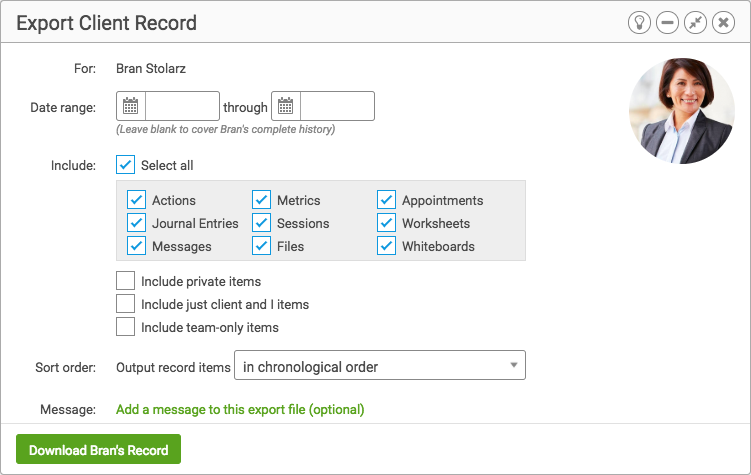Click the end date text field
751x475 pixels.
(337, 106)
